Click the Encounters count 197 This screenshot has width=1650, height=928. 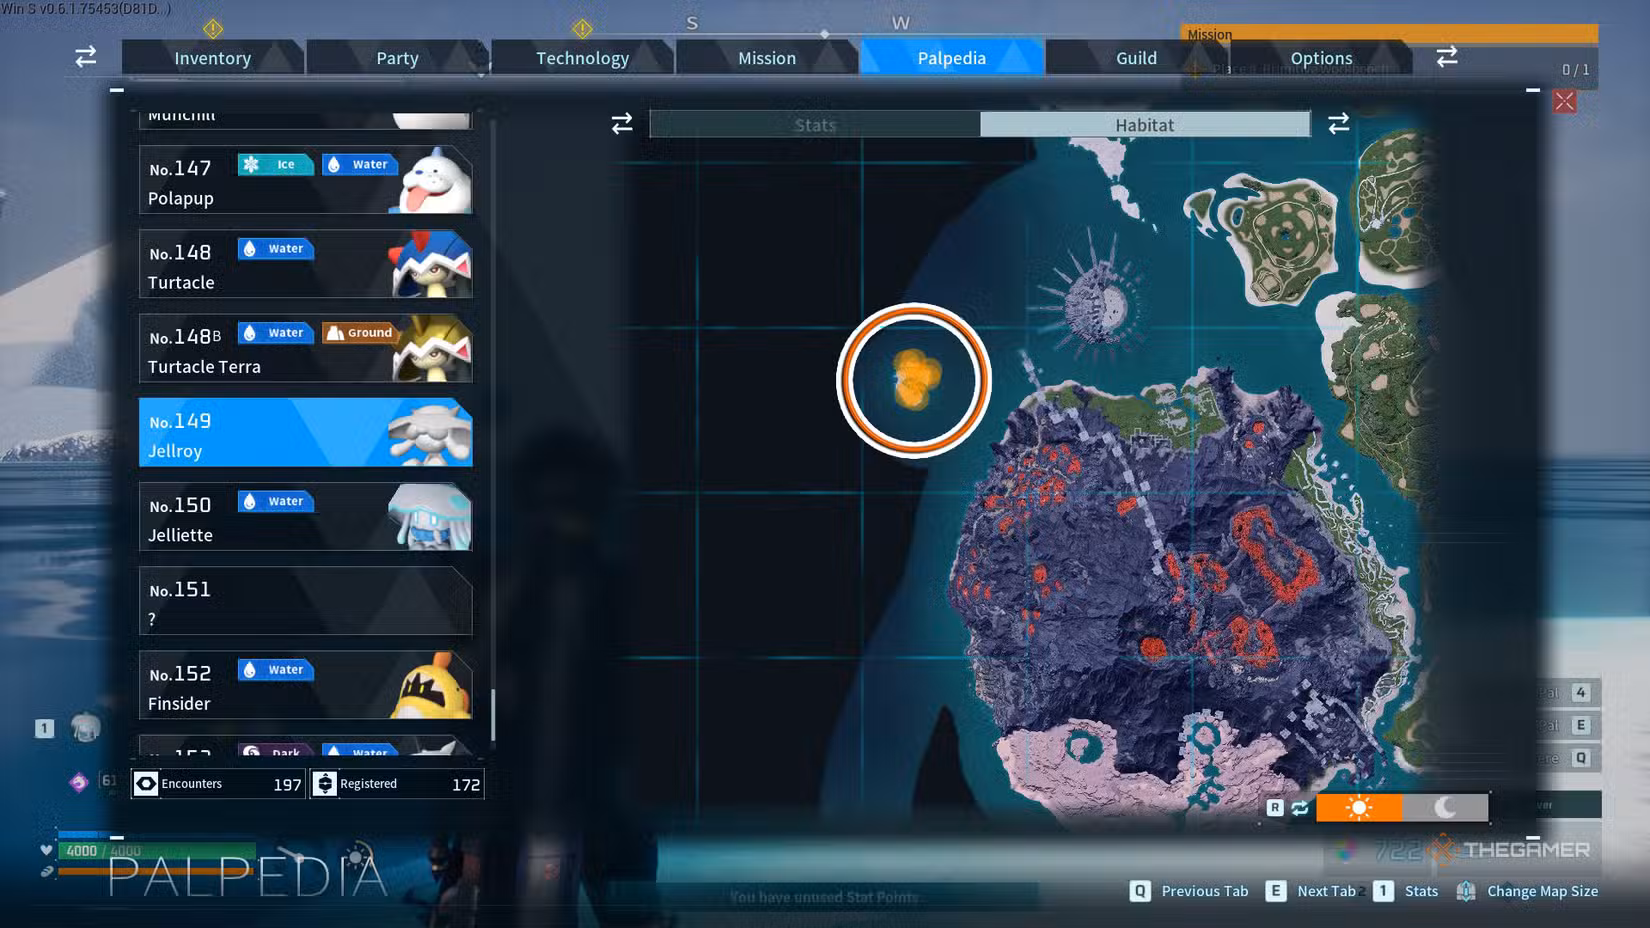pos(287,785)
